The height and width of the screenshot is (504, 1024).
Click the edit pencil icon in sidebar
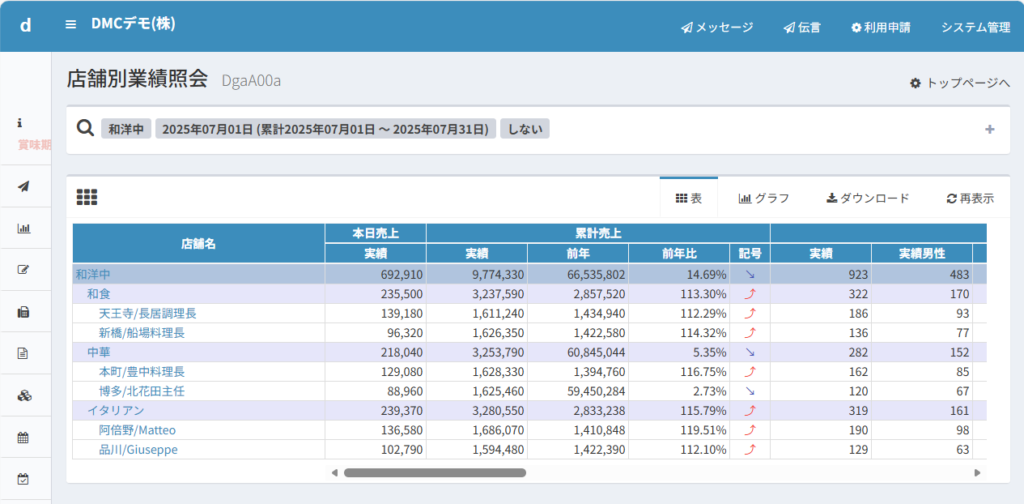pyautogui.click(x=24, y=269)
